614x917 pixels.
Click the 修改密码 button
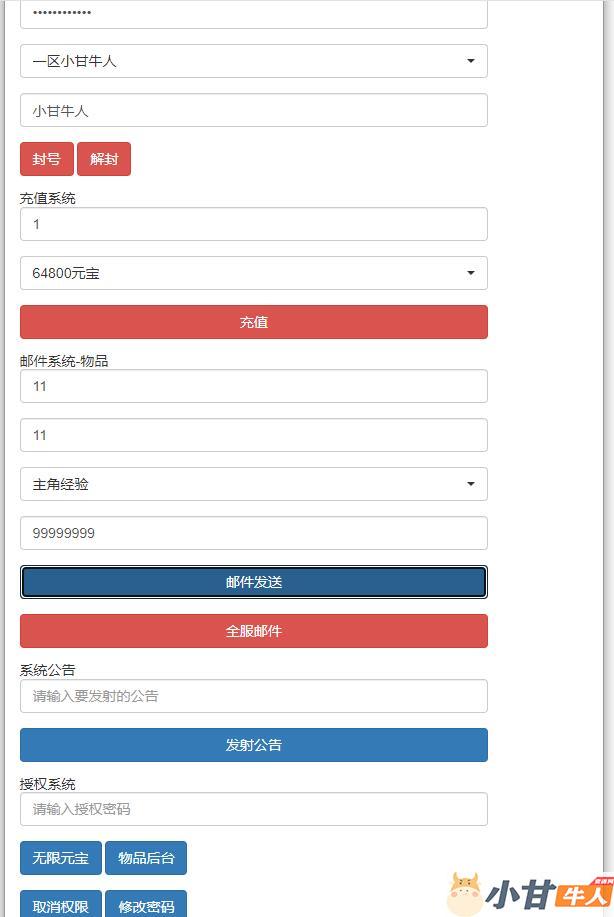[x=146, y=905]
